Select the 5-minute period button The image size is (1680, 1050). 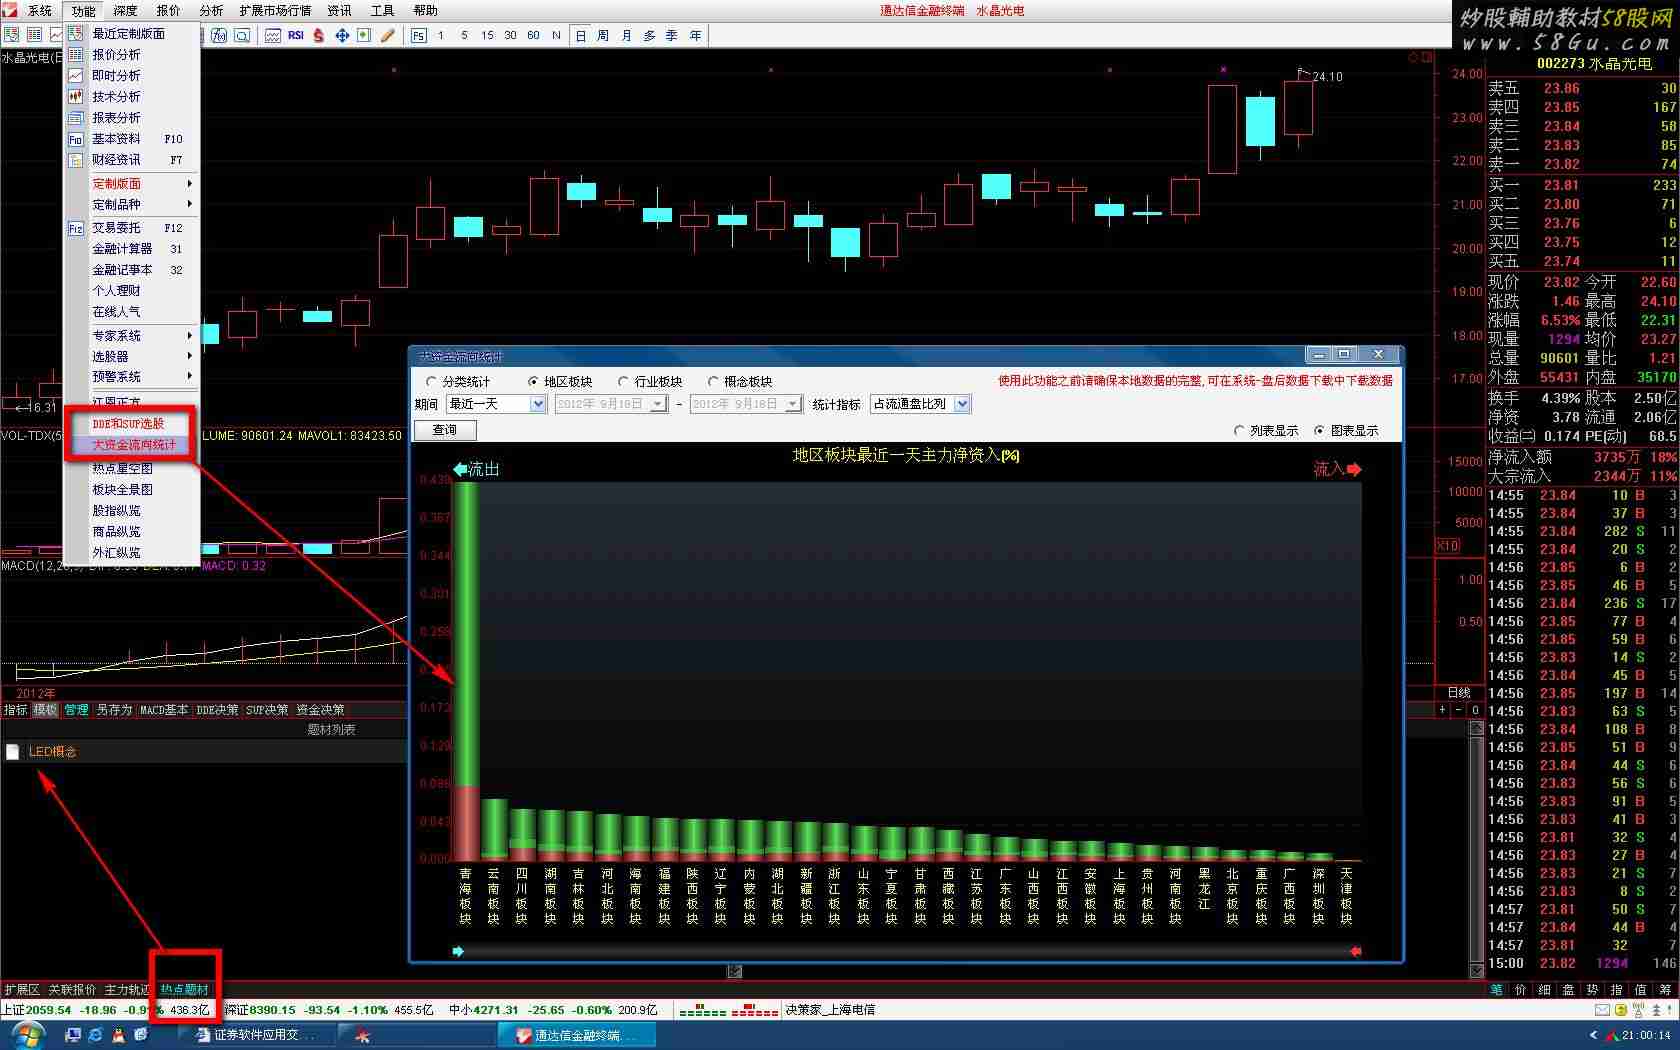(464, 35)
